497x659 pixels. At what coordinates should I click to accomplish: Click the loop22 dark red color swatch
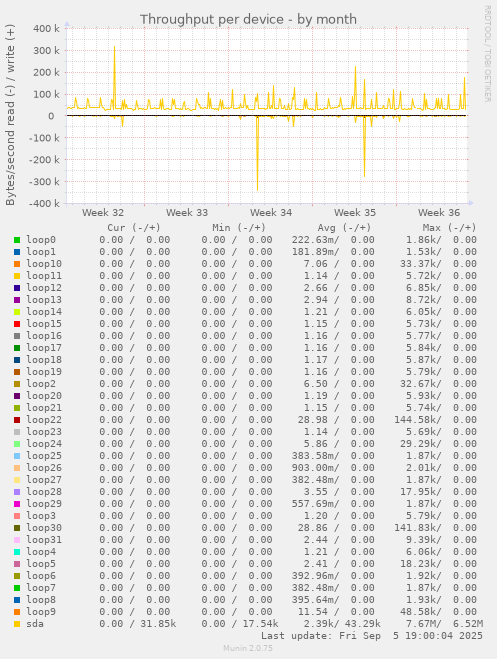pyautogui.click(x=17, y=420)
